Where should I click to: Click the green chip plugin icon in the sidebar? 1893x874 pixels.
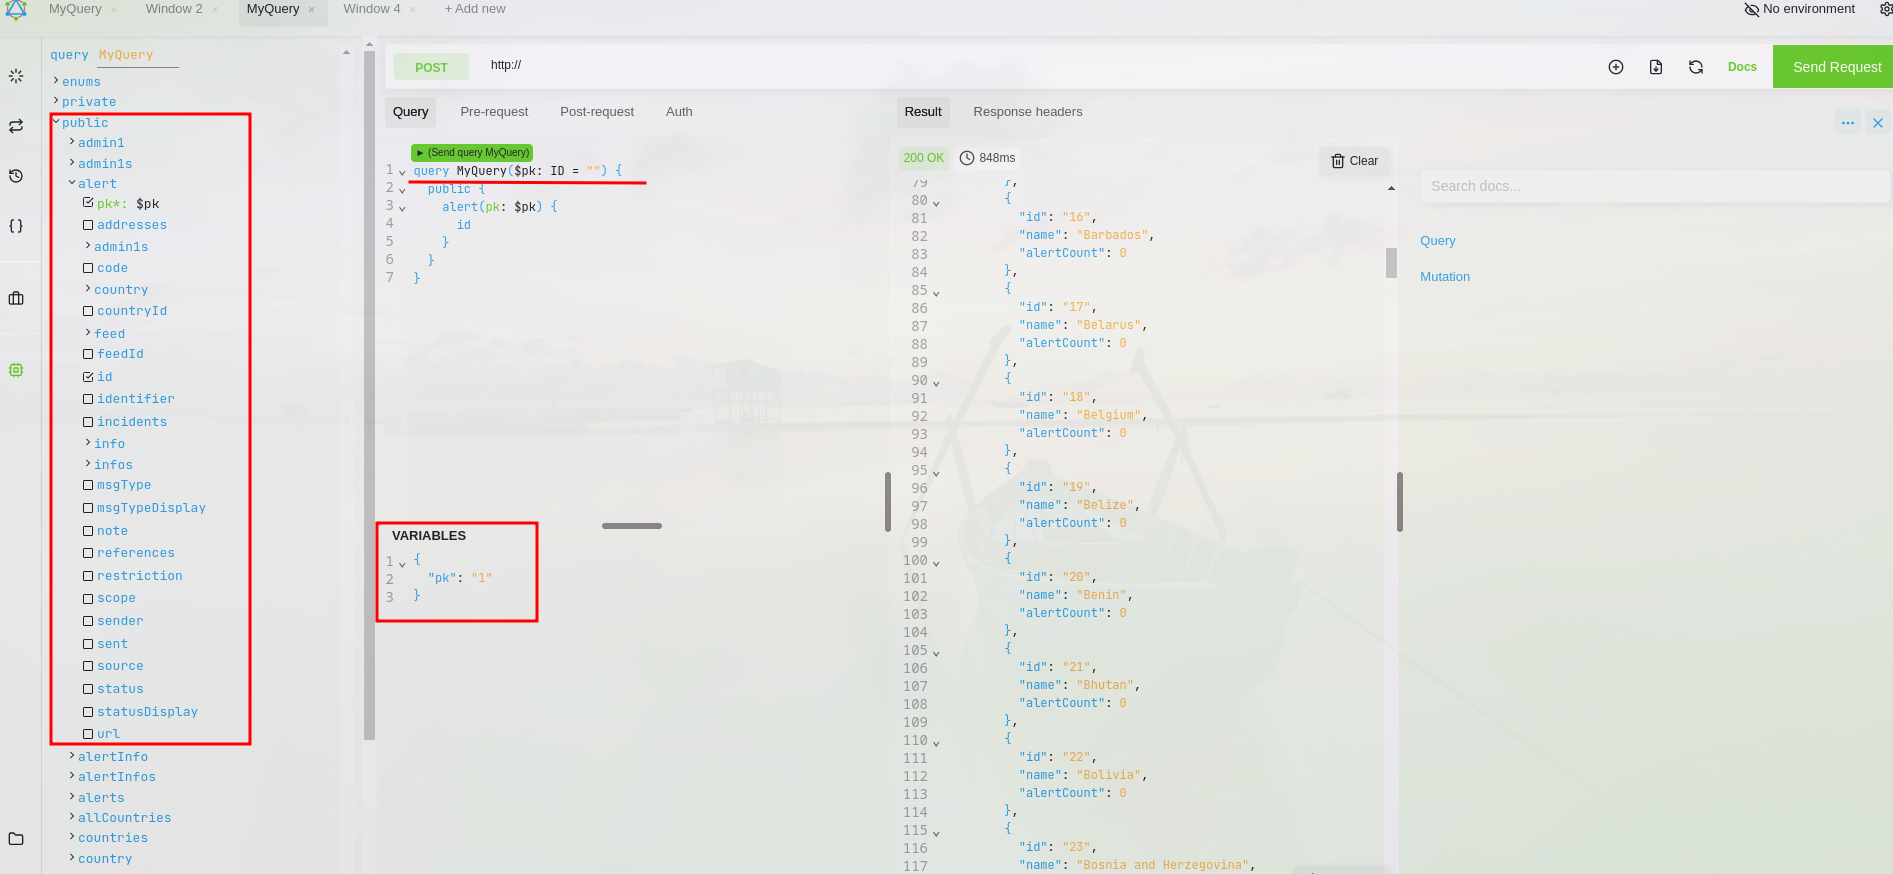(x=16, y=370)
